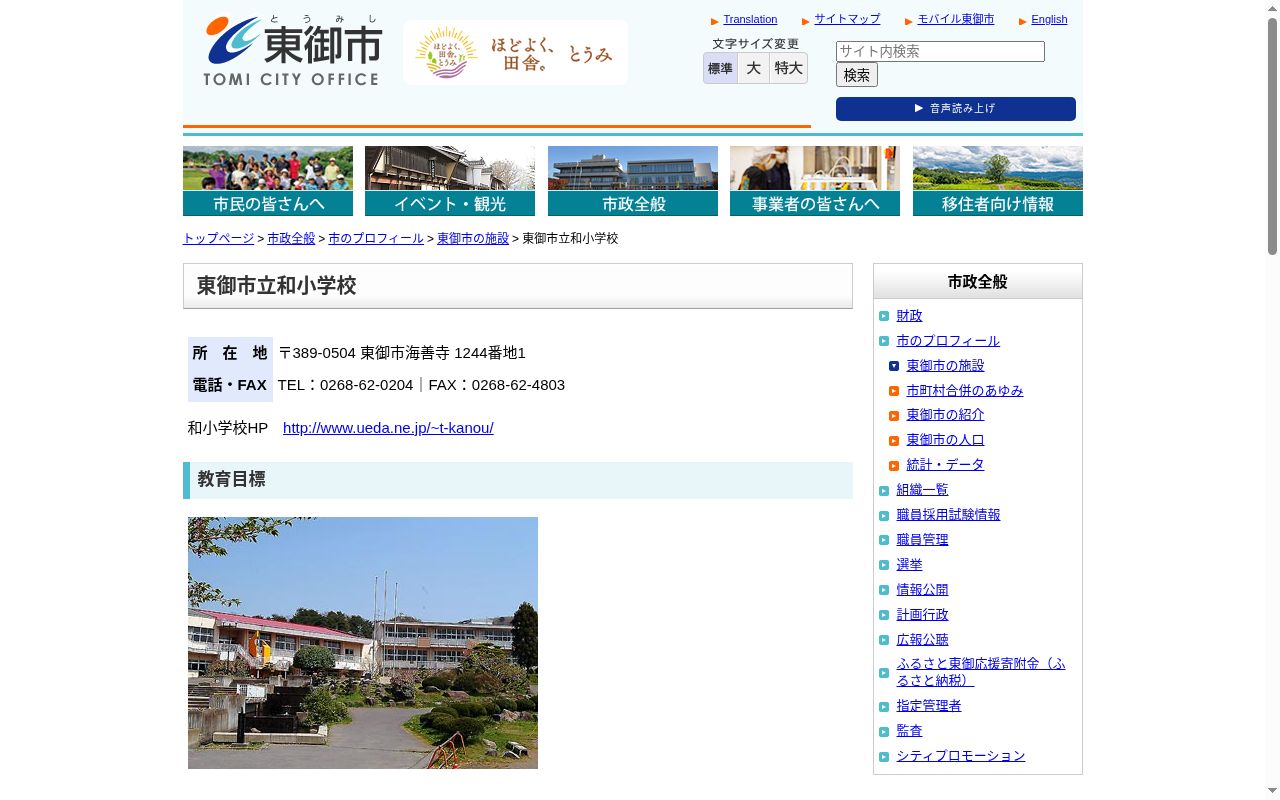1280x800 pixels.
Task: Go to 市のプロフィール in breadcrumb
Action: tap(376, 239)
